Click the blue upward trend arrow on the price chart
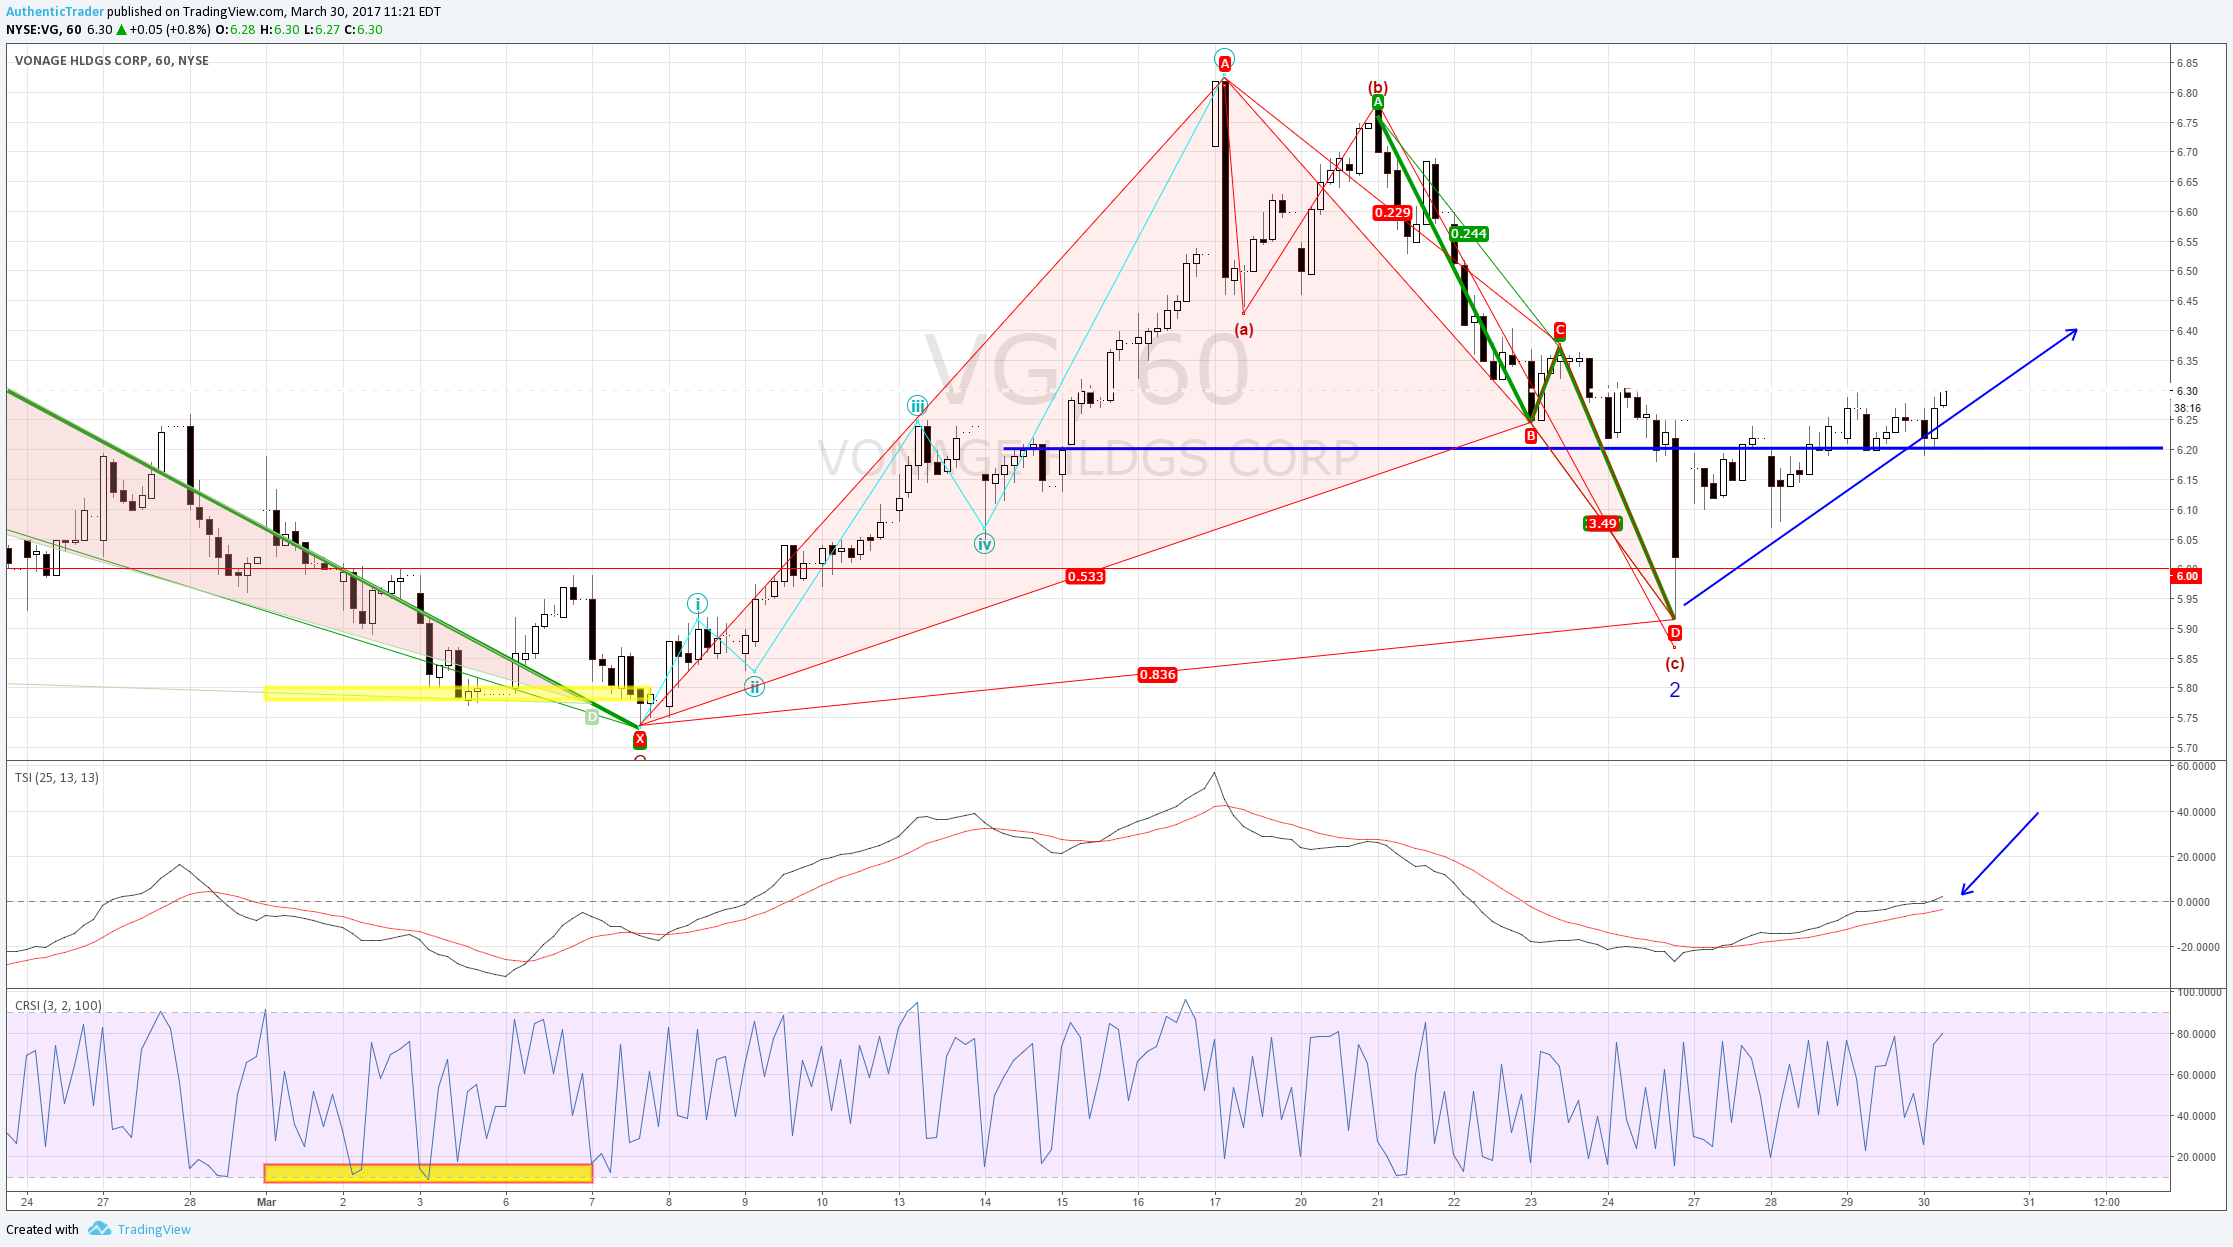Image resolution: width=2233 pixels, height=1247 pixels. coord(1881,467)
